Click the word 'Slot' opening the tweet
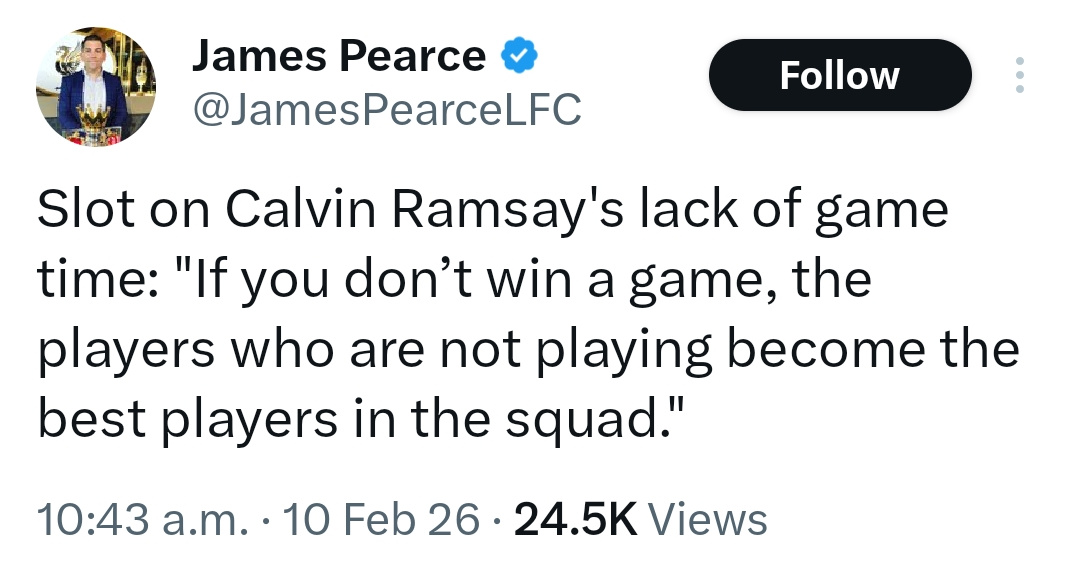Viewport: 1080px width, 577px height. pos(84,209)
